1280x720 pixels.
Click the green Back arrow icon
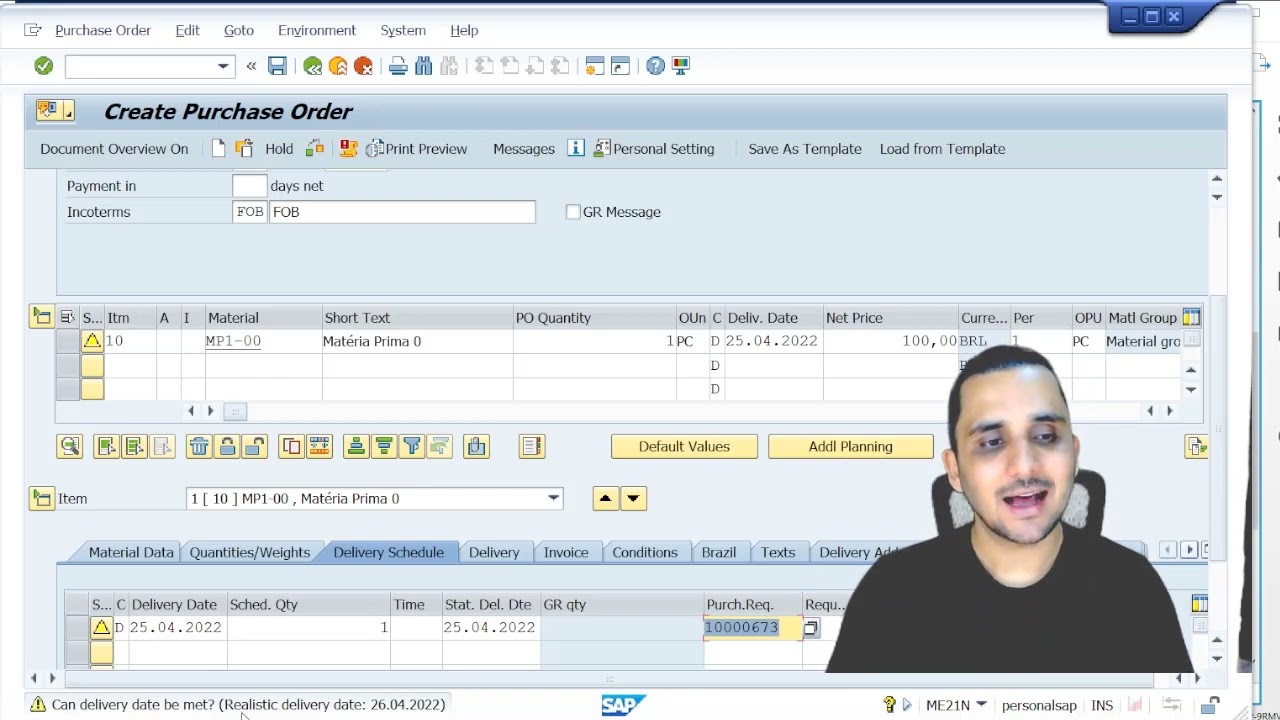(313, 66)
